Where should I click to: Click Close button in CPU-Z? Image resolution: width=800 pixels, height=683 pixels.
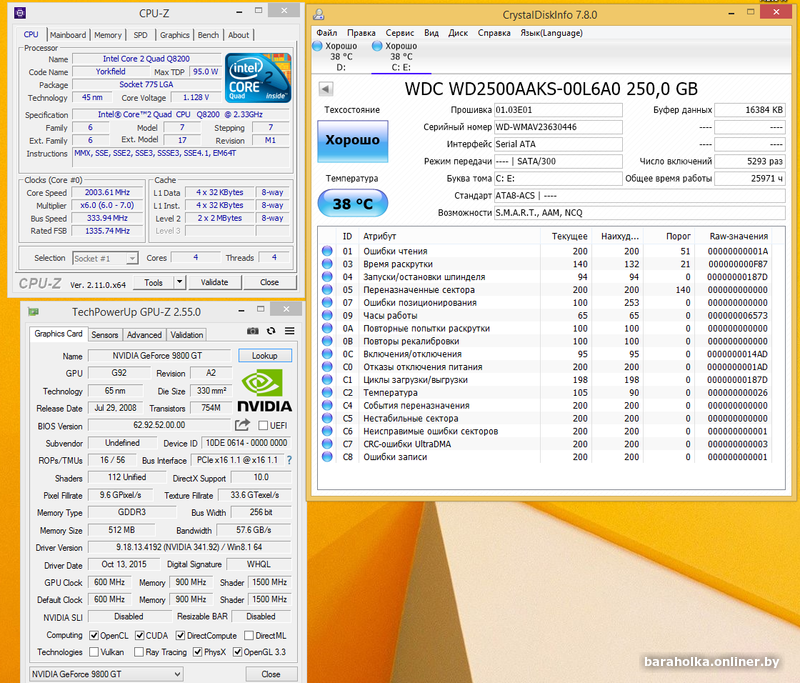269,282
